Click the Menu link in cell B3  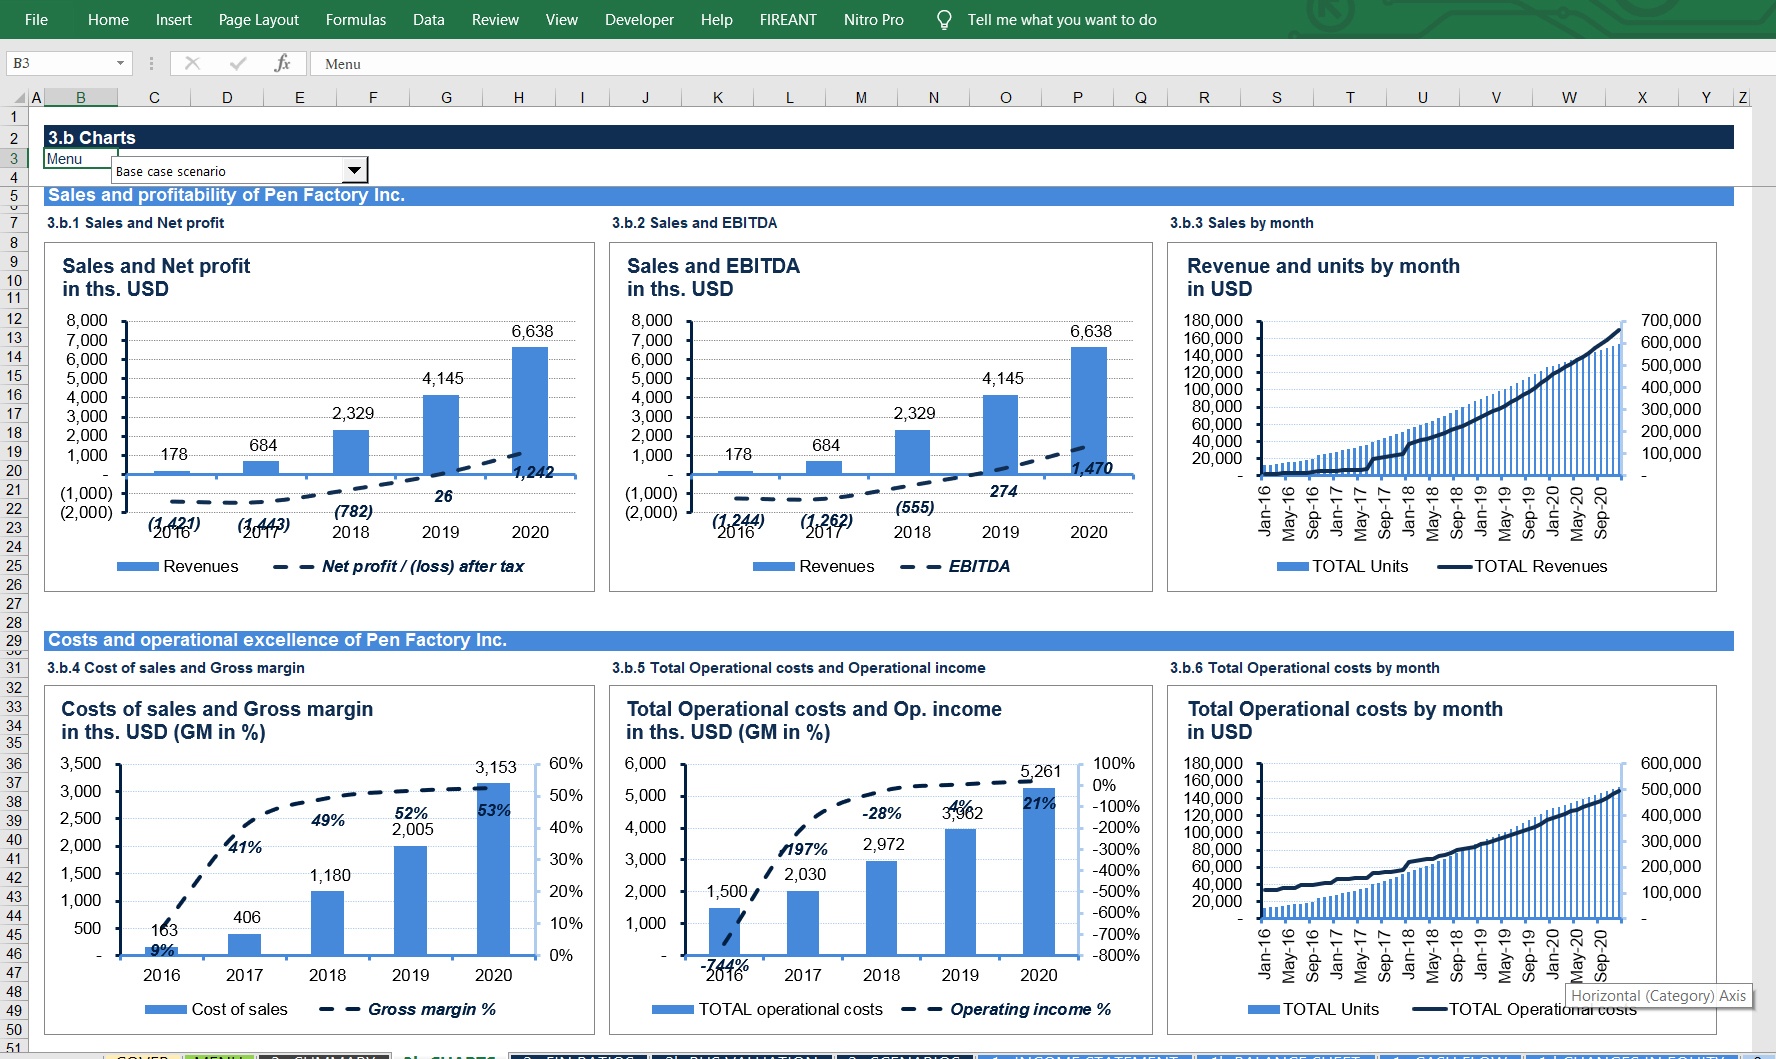click(65, 159)
